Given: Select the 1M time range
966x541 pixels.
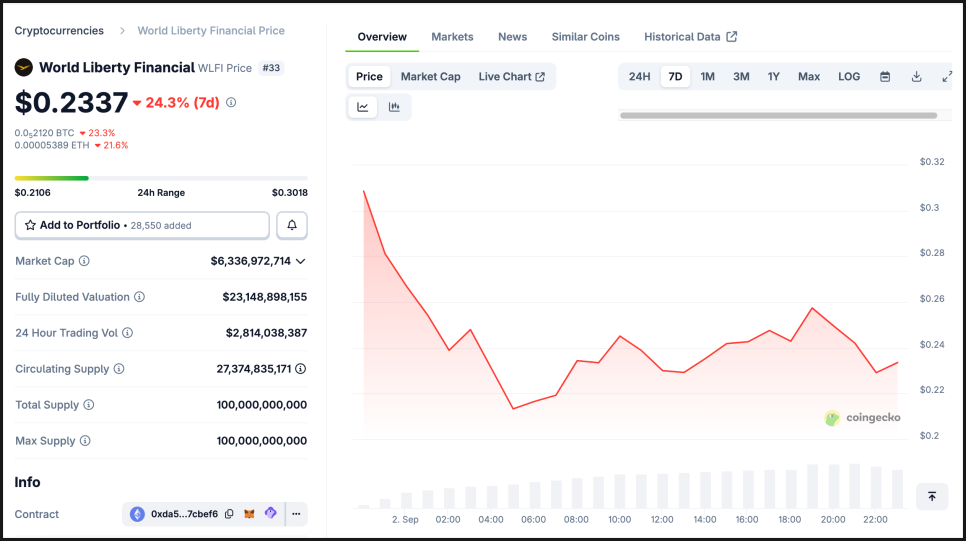Looking at the screenshot, I should pos(707,76).
